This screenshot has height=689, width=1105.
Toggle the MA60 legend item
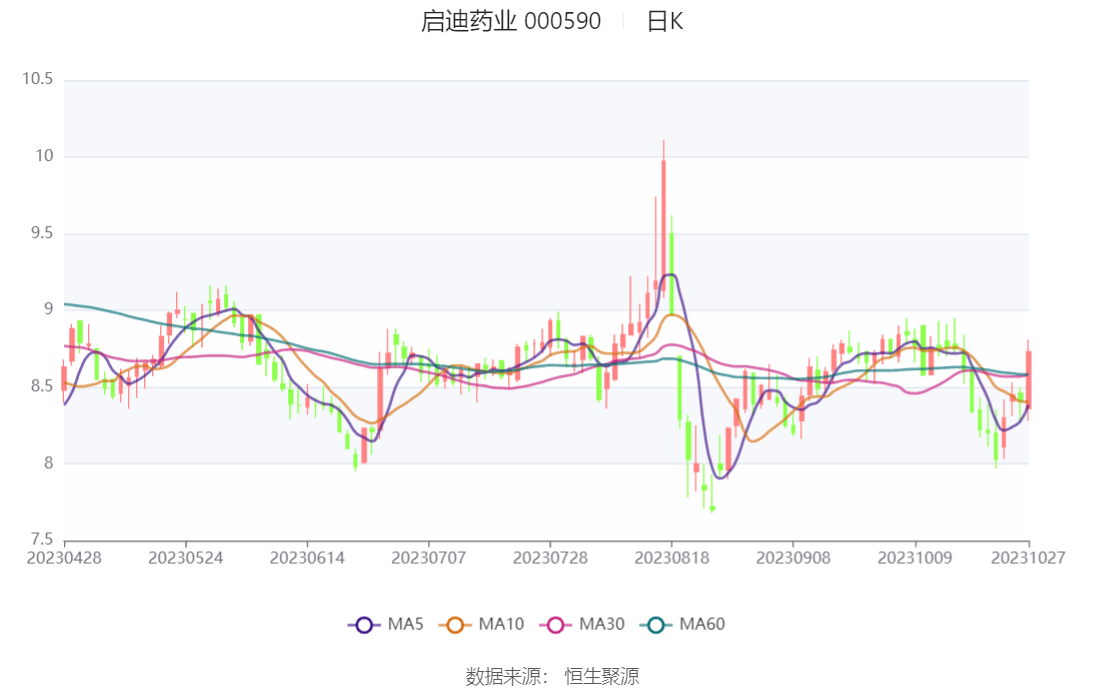click(682, 624)
